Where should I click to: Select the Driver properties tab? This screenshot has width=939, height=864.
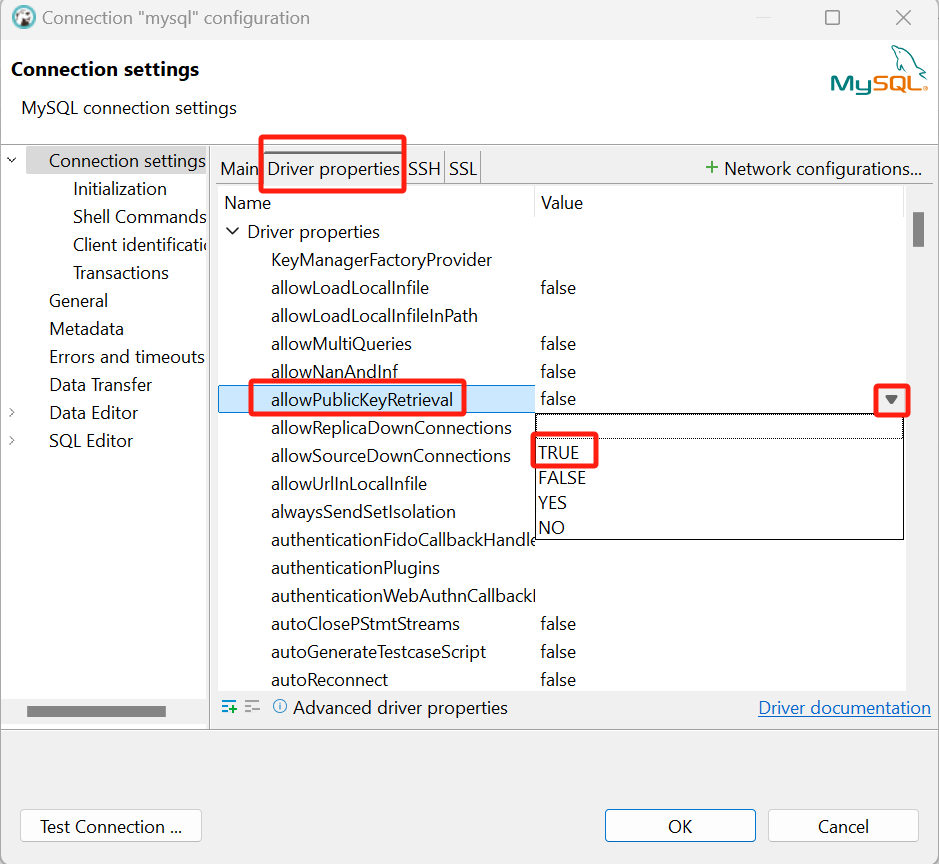point(333,169)
